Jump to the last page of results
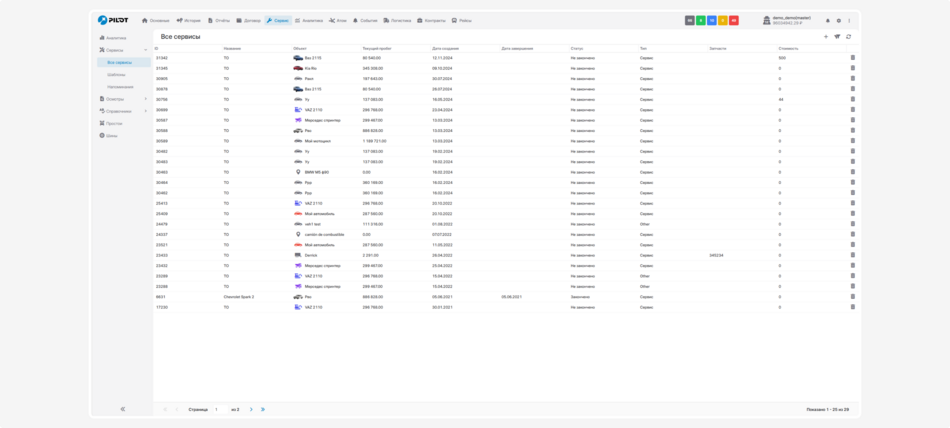Viewport: 950px width, 428px height. click(263, 409)
